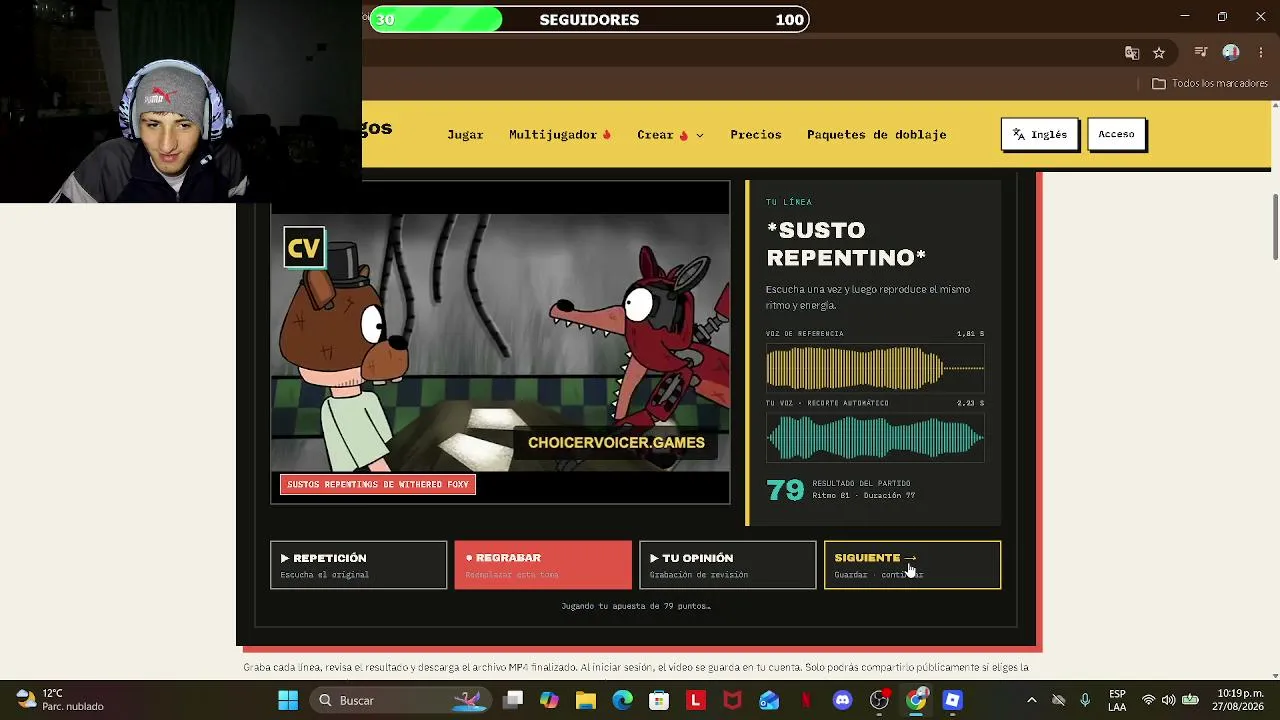Click the Acceso login button
Screen dimensions: 1280x720
point(1116,134)
